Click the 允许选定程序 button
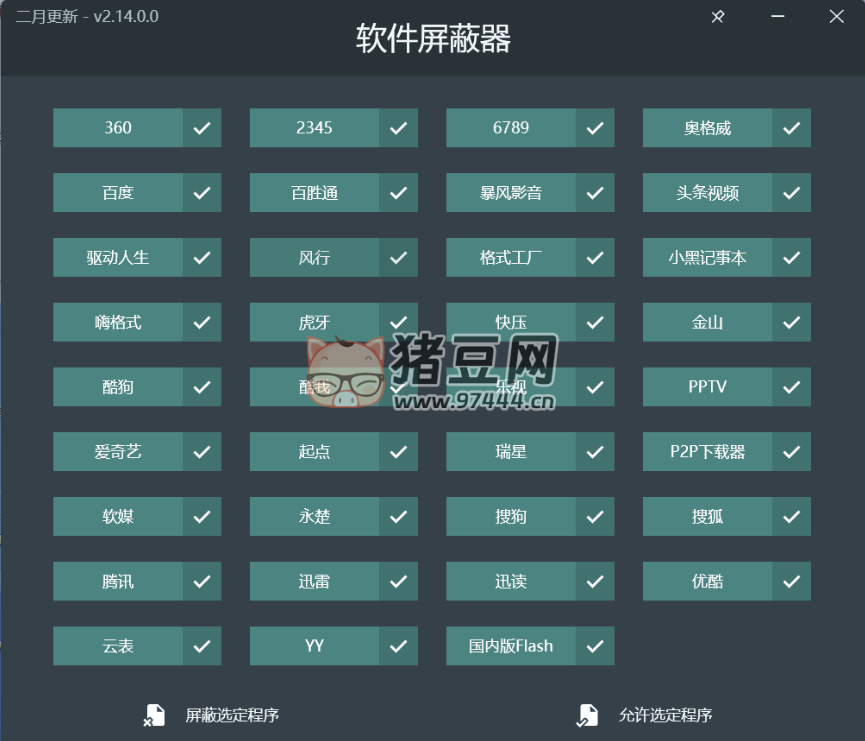The image size is (865, 741). (x=665, y=715)
